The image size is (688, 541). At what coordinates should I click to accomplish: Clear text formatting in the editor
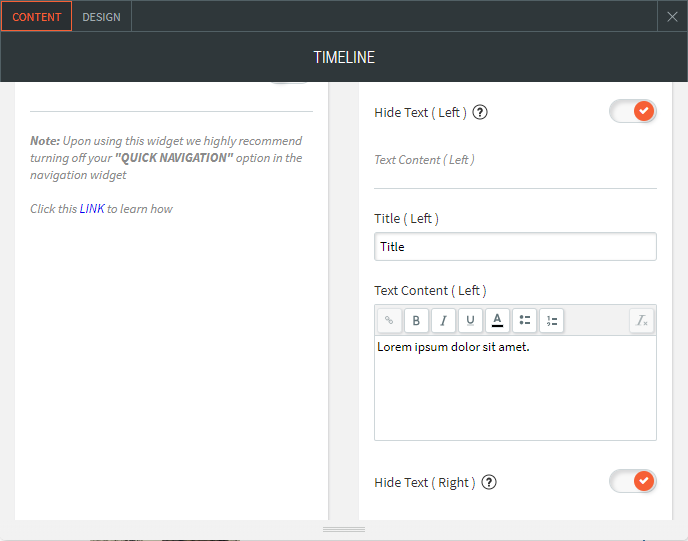click(642, 320)
